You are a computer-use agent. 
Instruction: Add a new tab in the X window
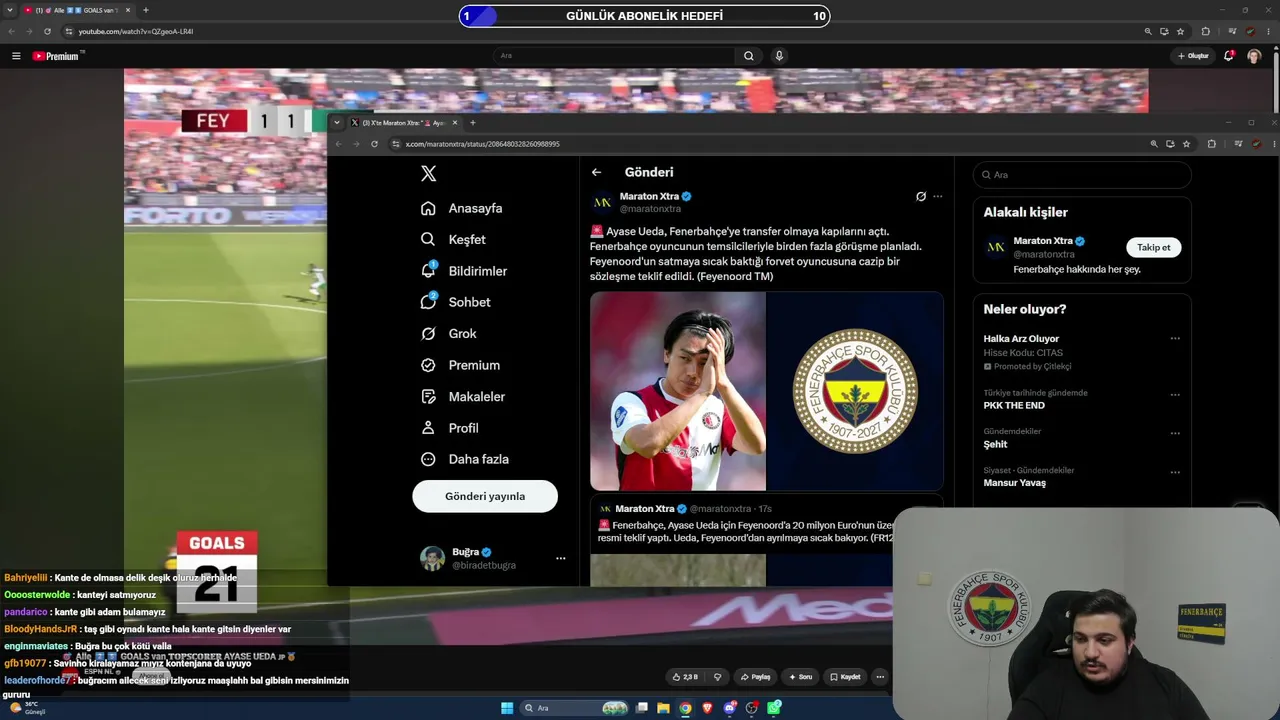point(472,123)
